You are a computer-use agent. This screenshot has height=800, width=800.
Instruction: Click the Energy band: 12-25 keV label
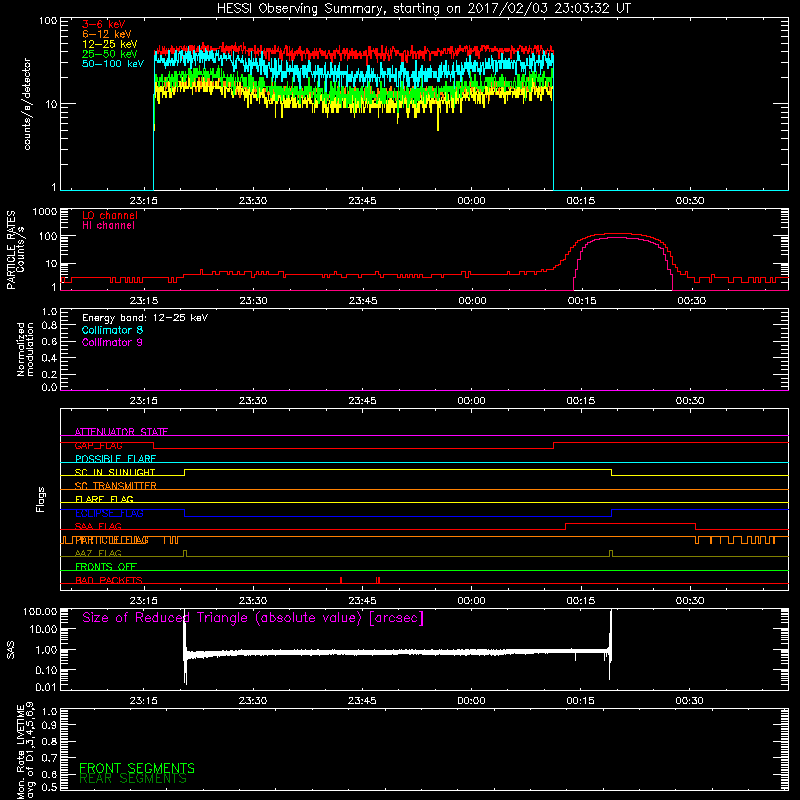(145, 318)
